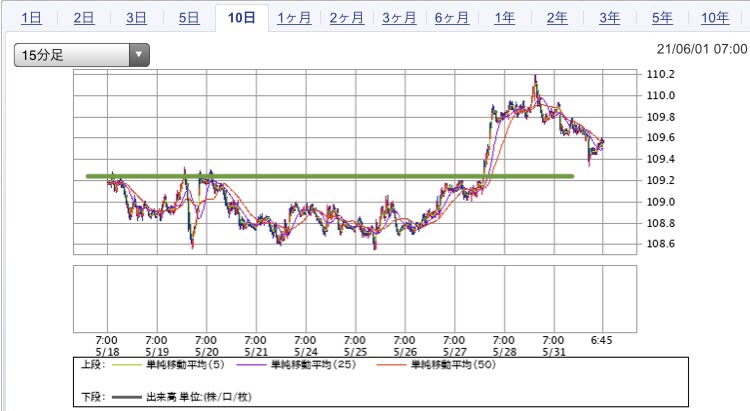The image size is (750, 411).
Task: Click the 下段 legend label
Action: click(x=93, y=397)
